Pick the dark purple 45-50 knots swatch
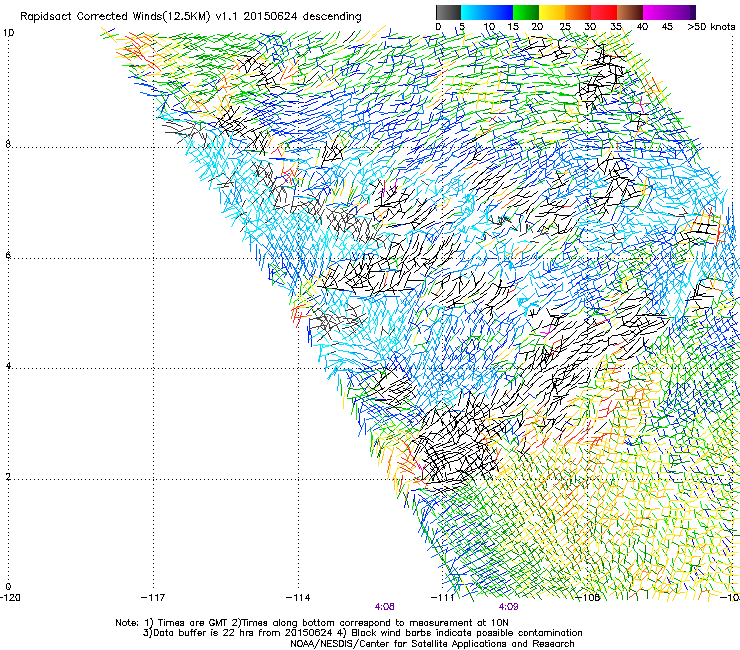 (682, 12)
